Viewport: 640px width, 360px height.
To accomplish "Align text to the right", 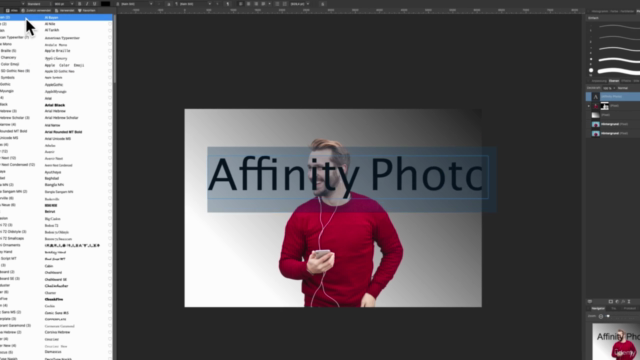I will coord(256,4).
